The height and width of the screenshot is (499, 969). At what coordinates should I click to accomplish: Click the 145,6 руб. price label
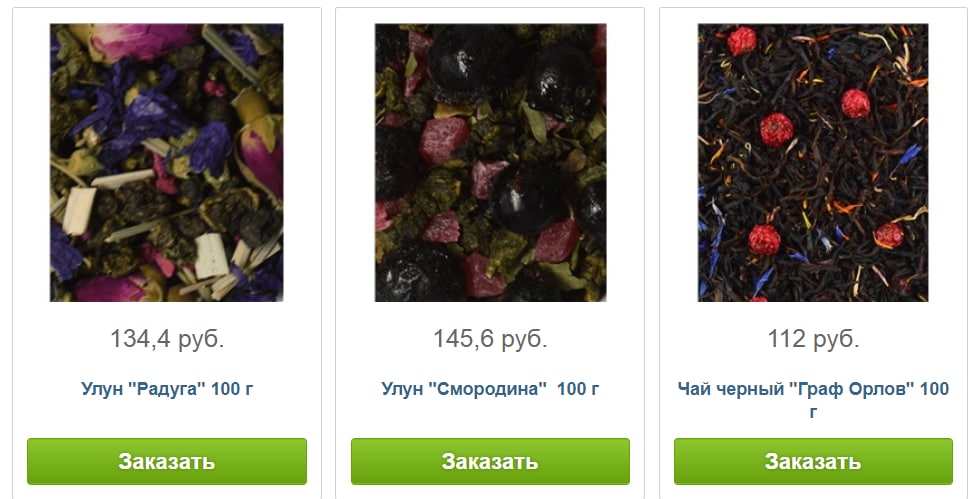[x=490, y=339]
